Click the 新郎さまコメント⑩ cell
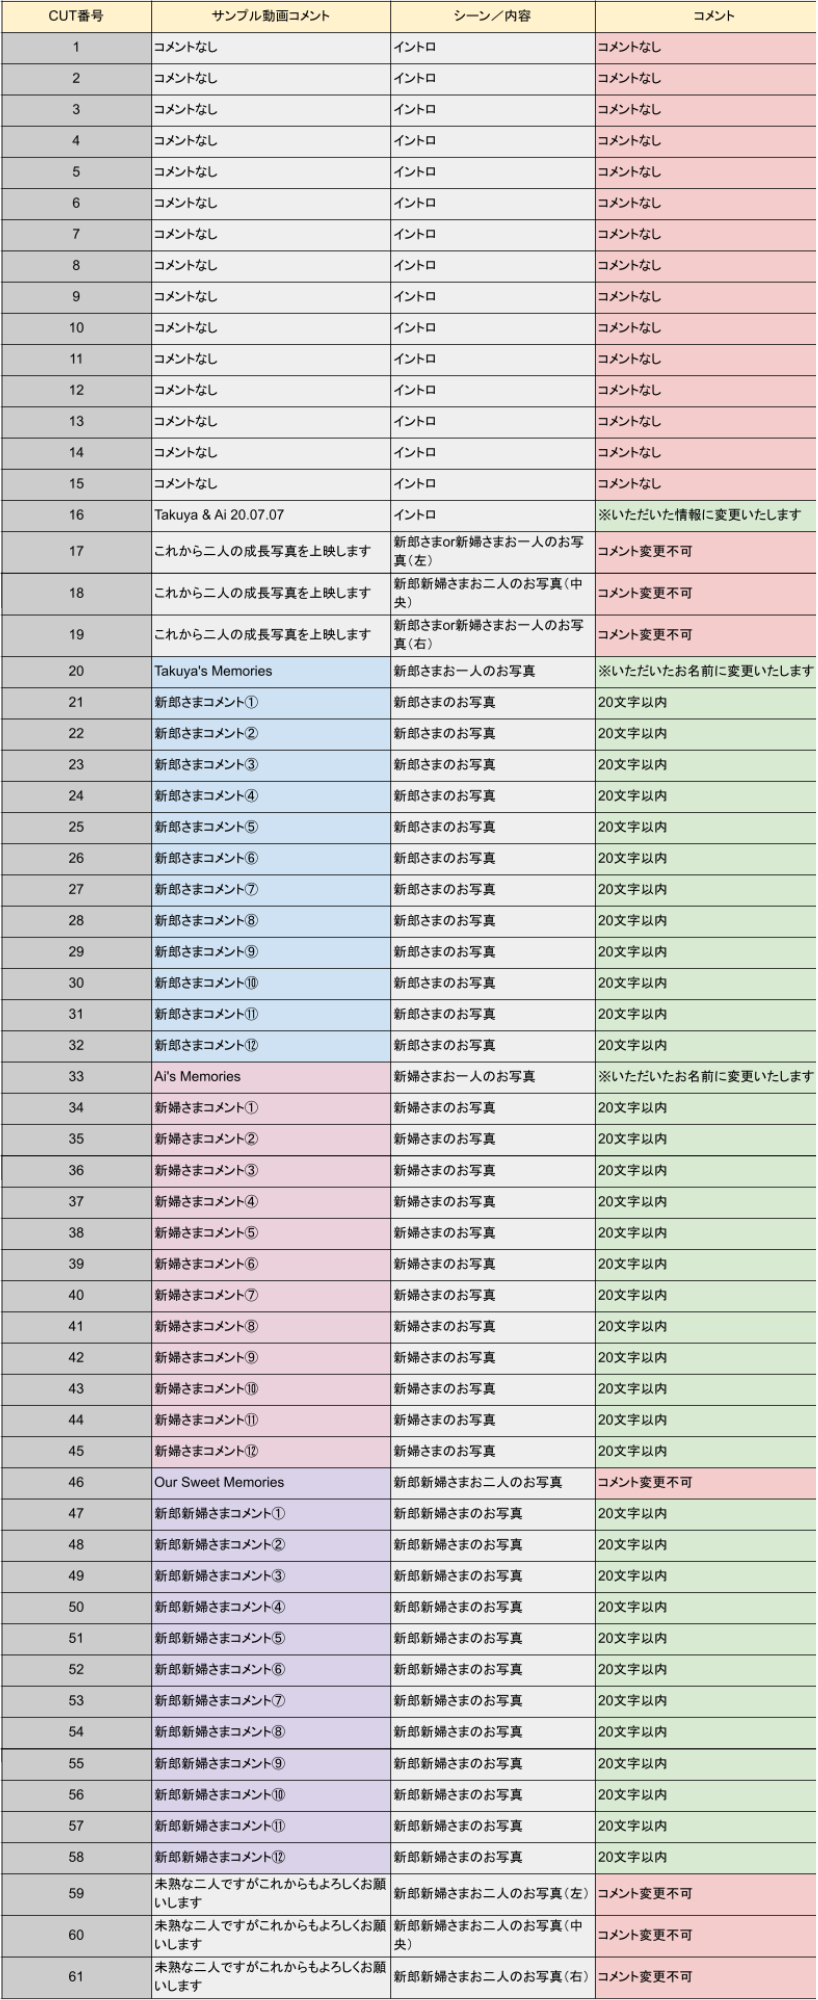The image size is (818, 2000). 270,983
